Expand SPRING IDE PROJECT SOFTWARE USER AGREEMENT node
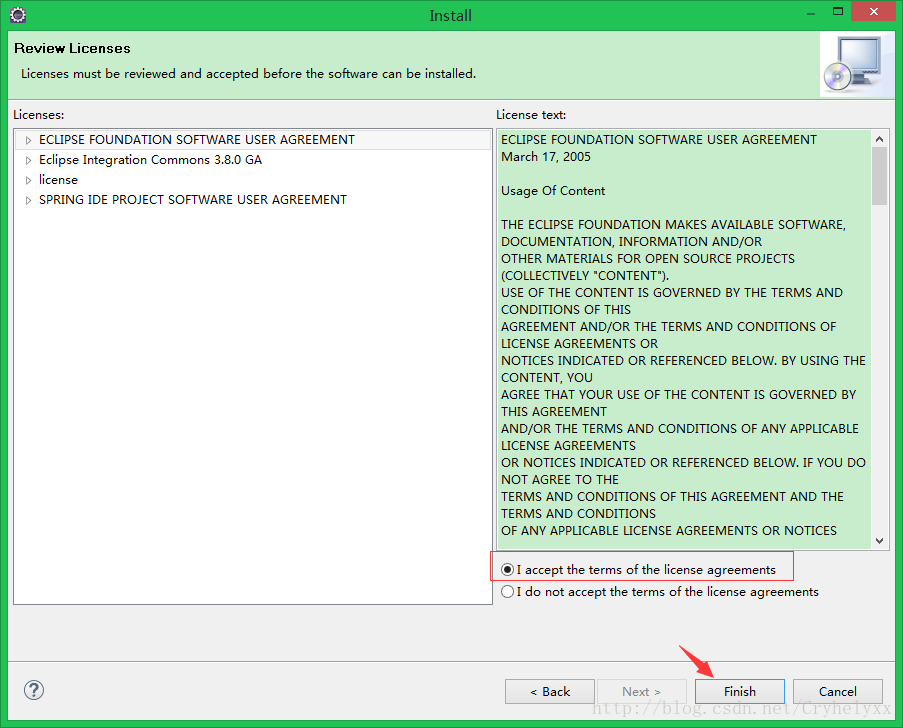The height and width of the screenshot is (728, 903). pos(28,200)
